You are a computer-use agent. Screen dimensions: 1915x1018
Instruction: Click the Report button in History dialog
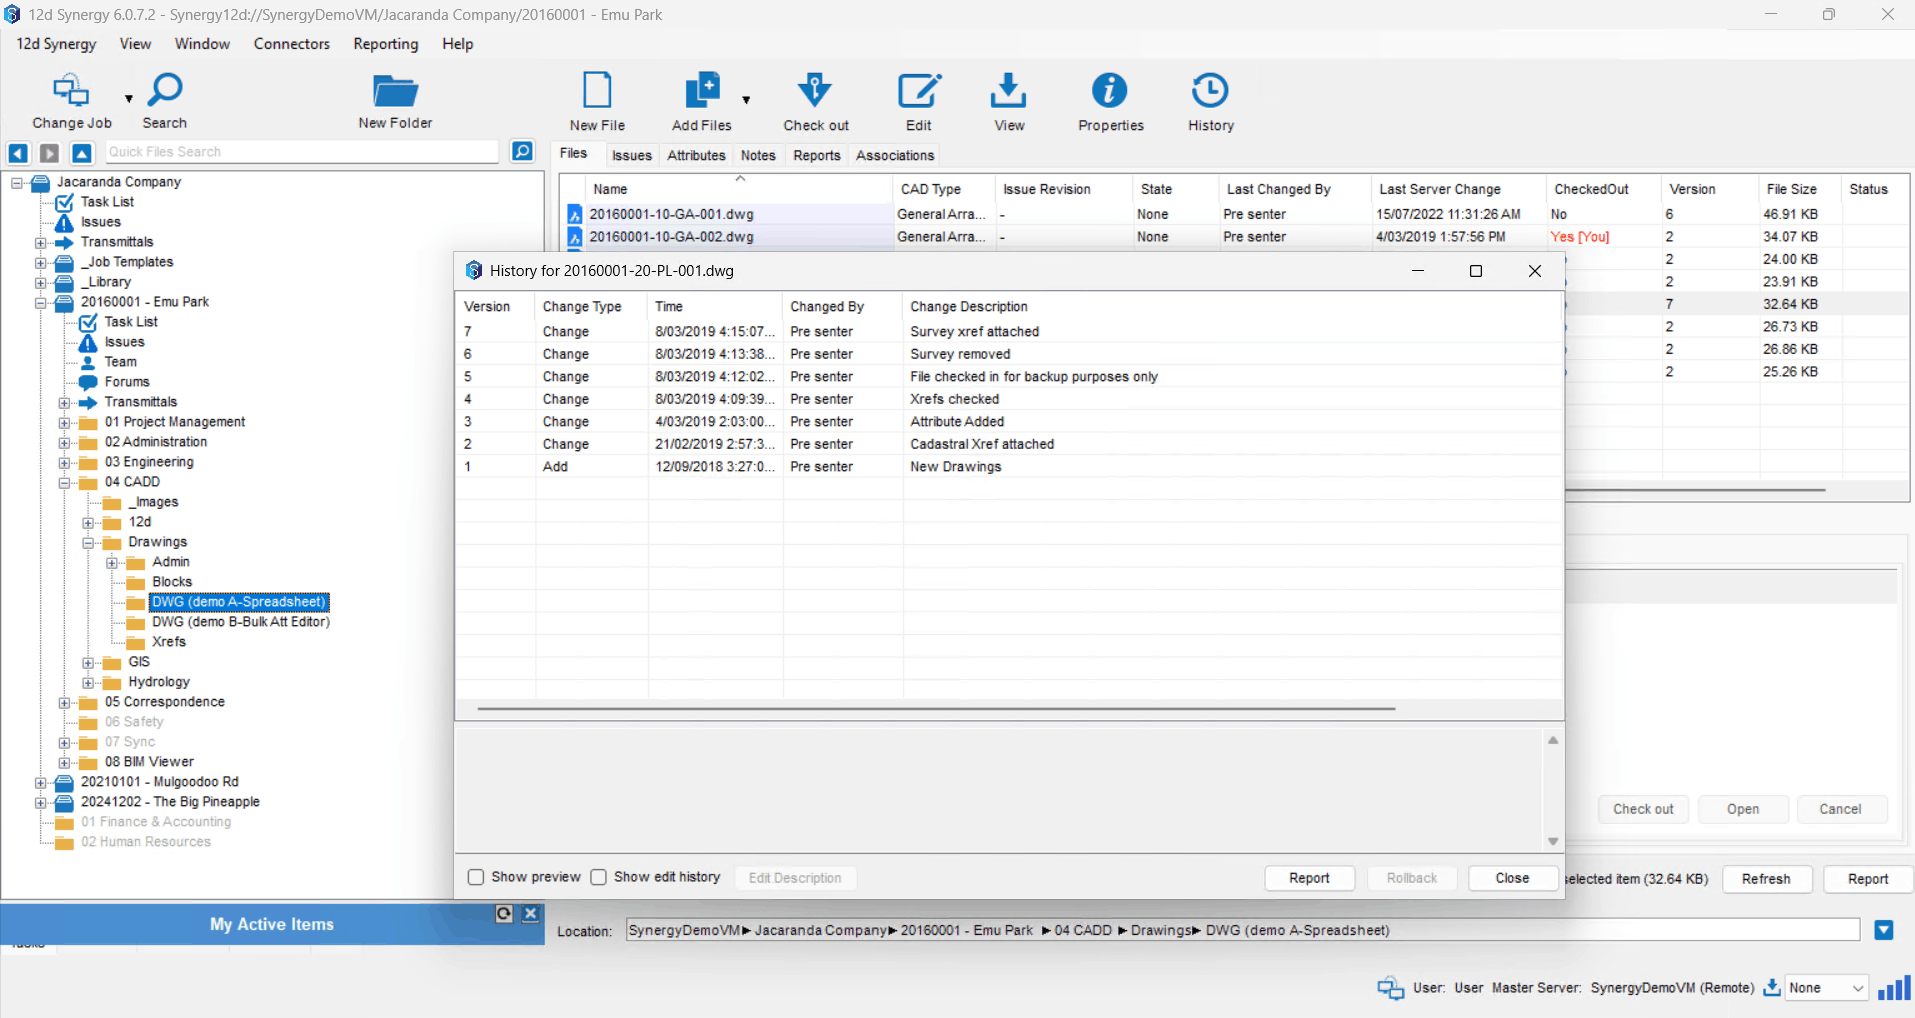click(x=1309, y=878)
